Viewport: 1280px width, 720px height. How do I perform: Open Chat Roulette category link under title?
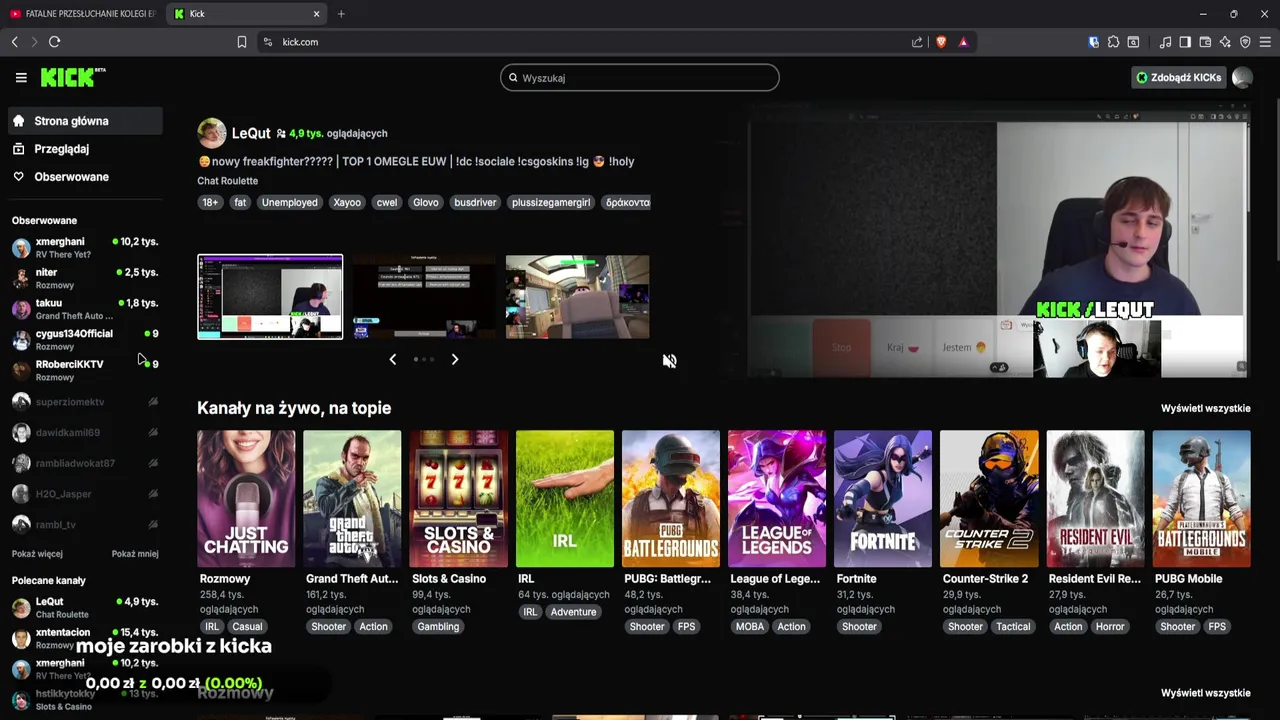point(227,181)
